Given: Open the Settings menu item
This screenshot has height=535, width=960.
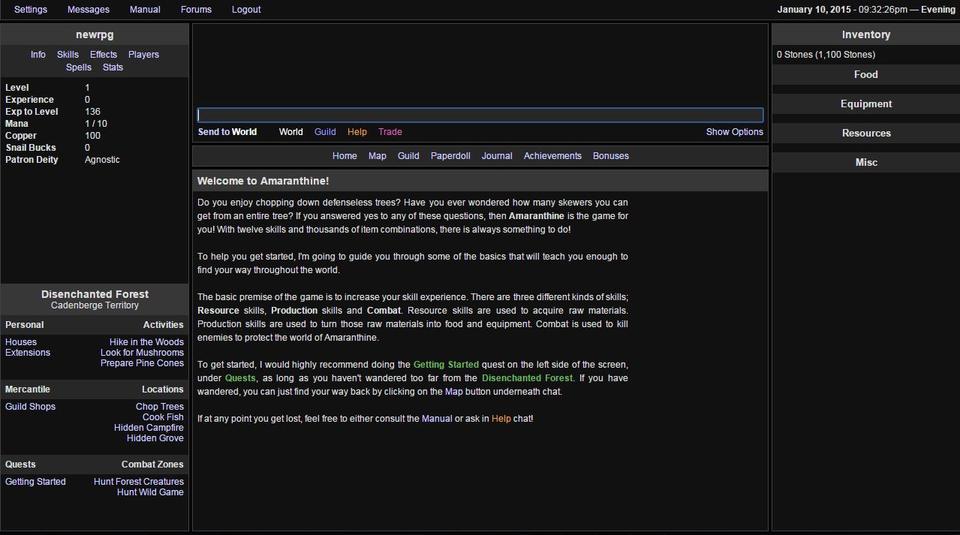Looking at the screenshot, I should pos(30,10).
